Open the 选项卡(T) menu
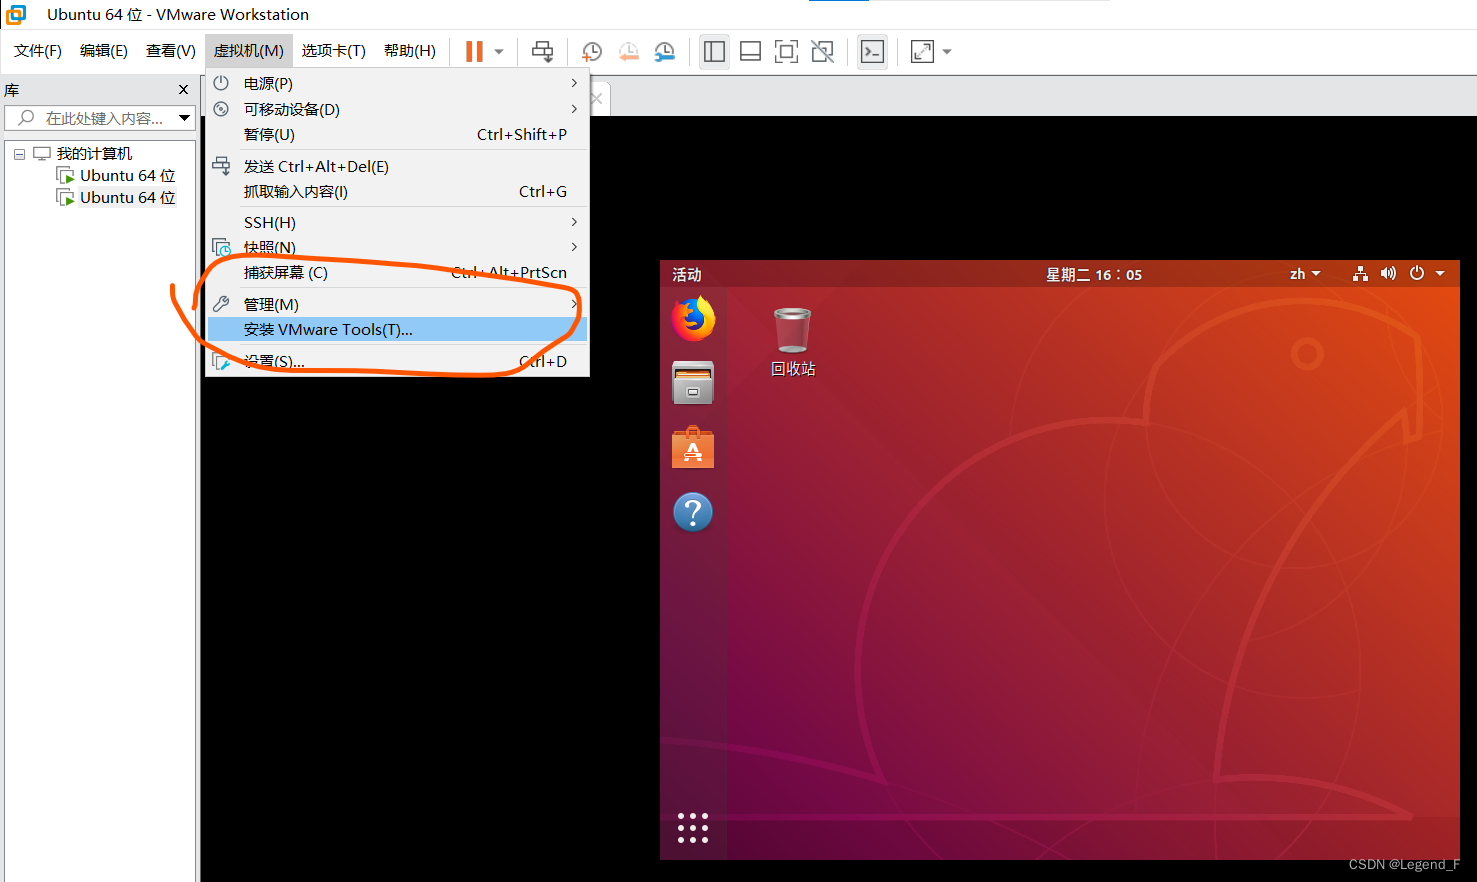 [x=334, y=51]
